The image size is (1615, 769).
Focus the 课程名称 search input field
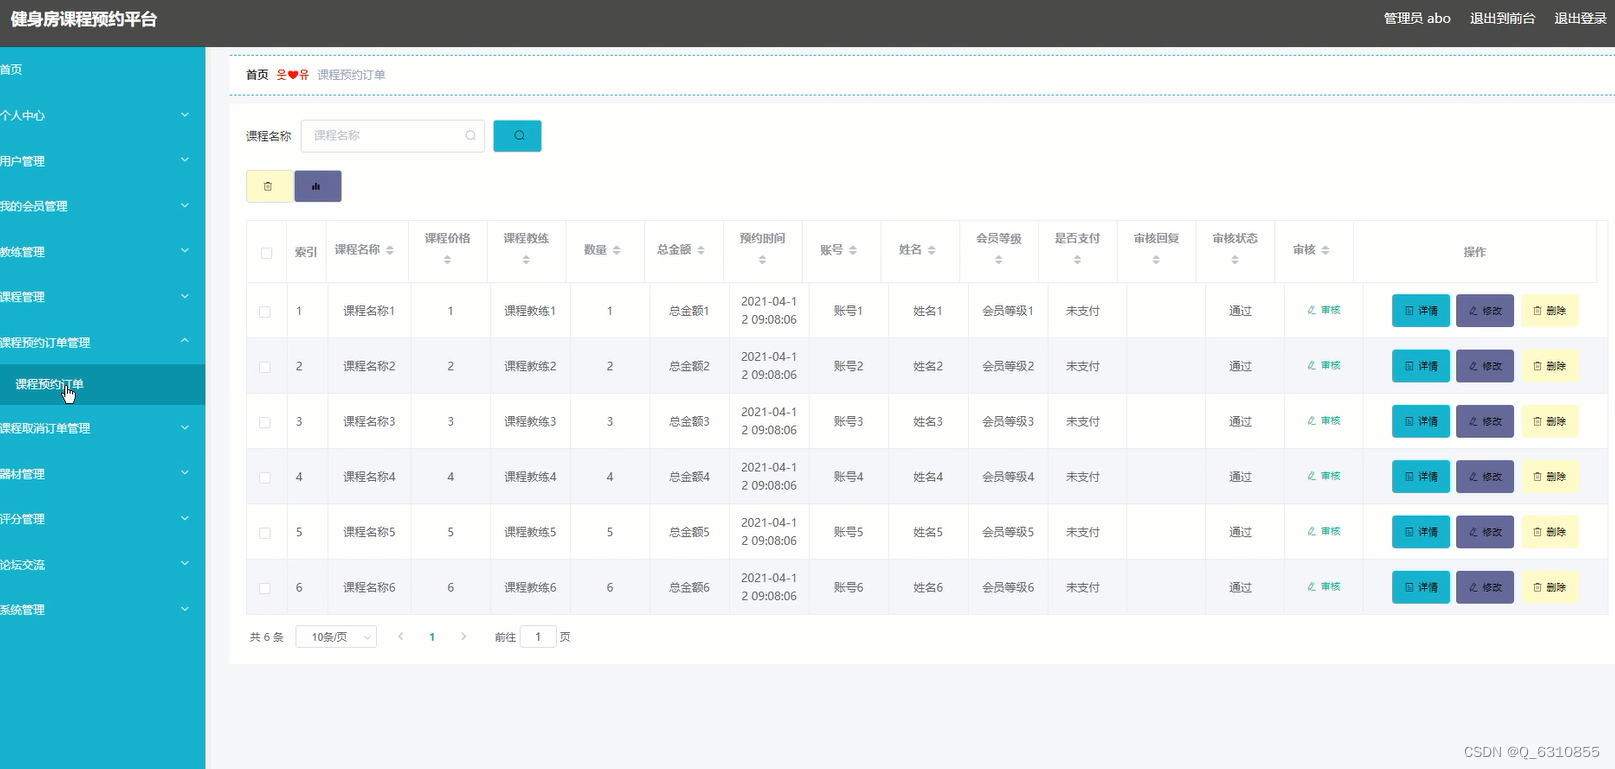(x=392, y=136)
